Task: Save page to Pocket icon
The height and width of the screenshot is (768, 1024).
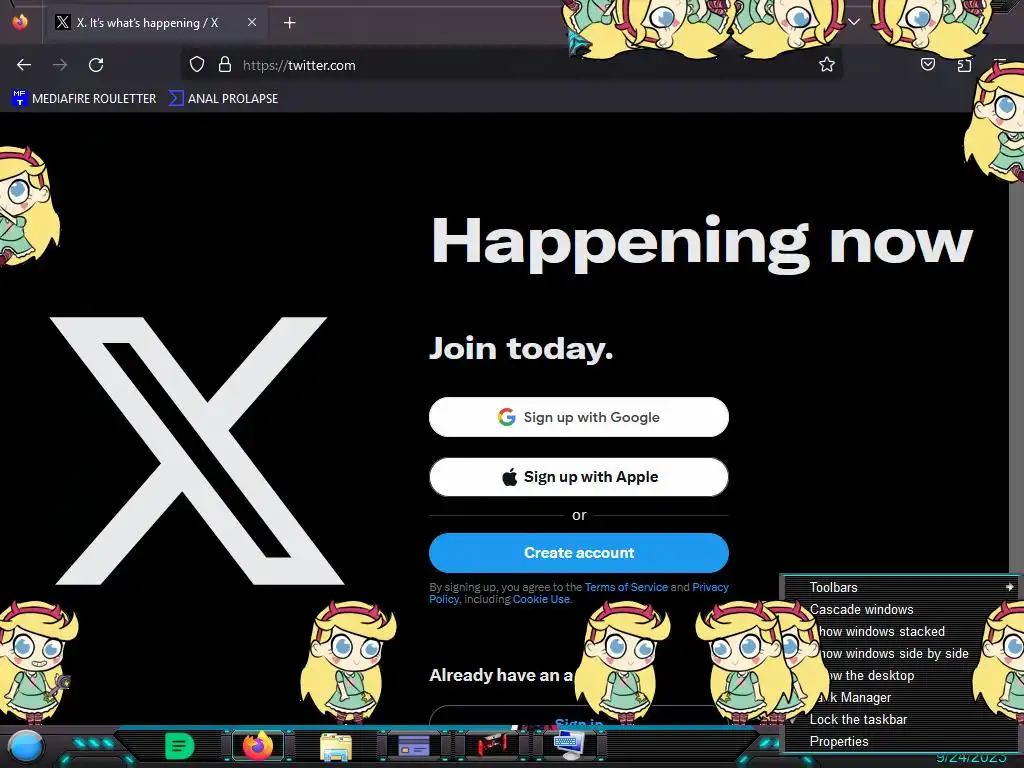Action: 927,64
